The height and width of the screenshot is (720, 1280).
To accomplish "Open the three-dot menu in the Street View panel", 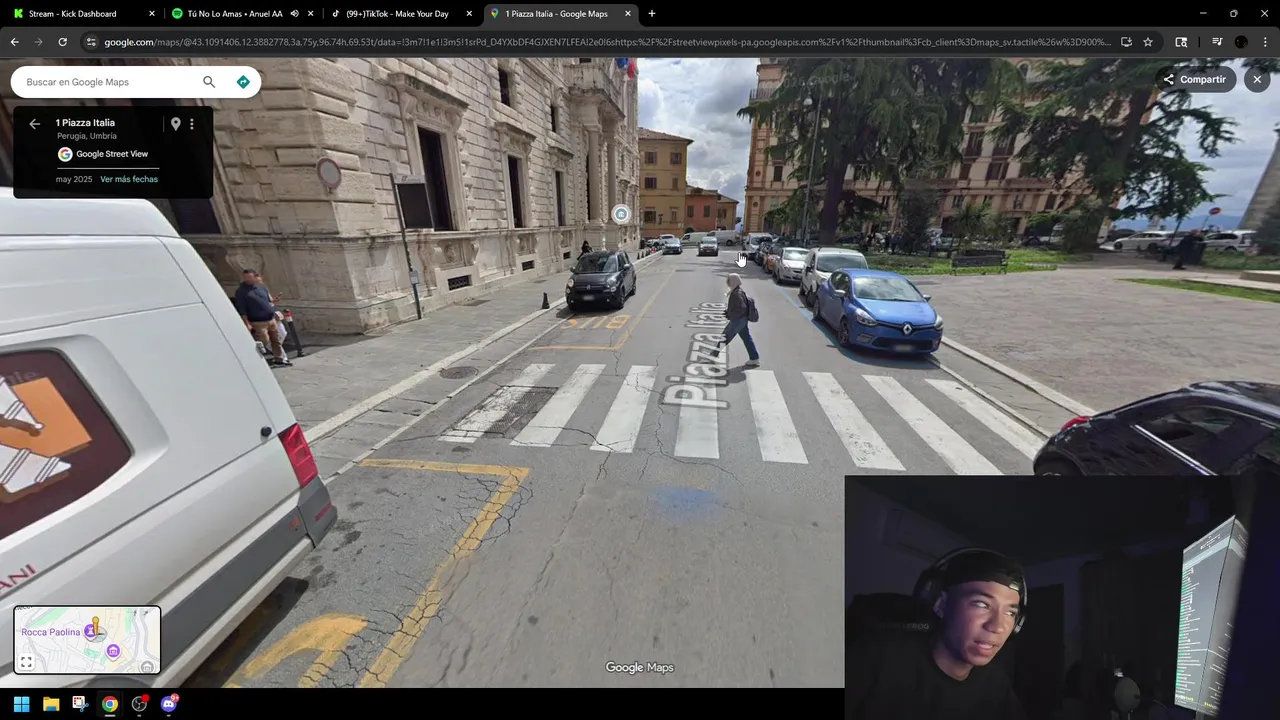I will coord(192,124).
